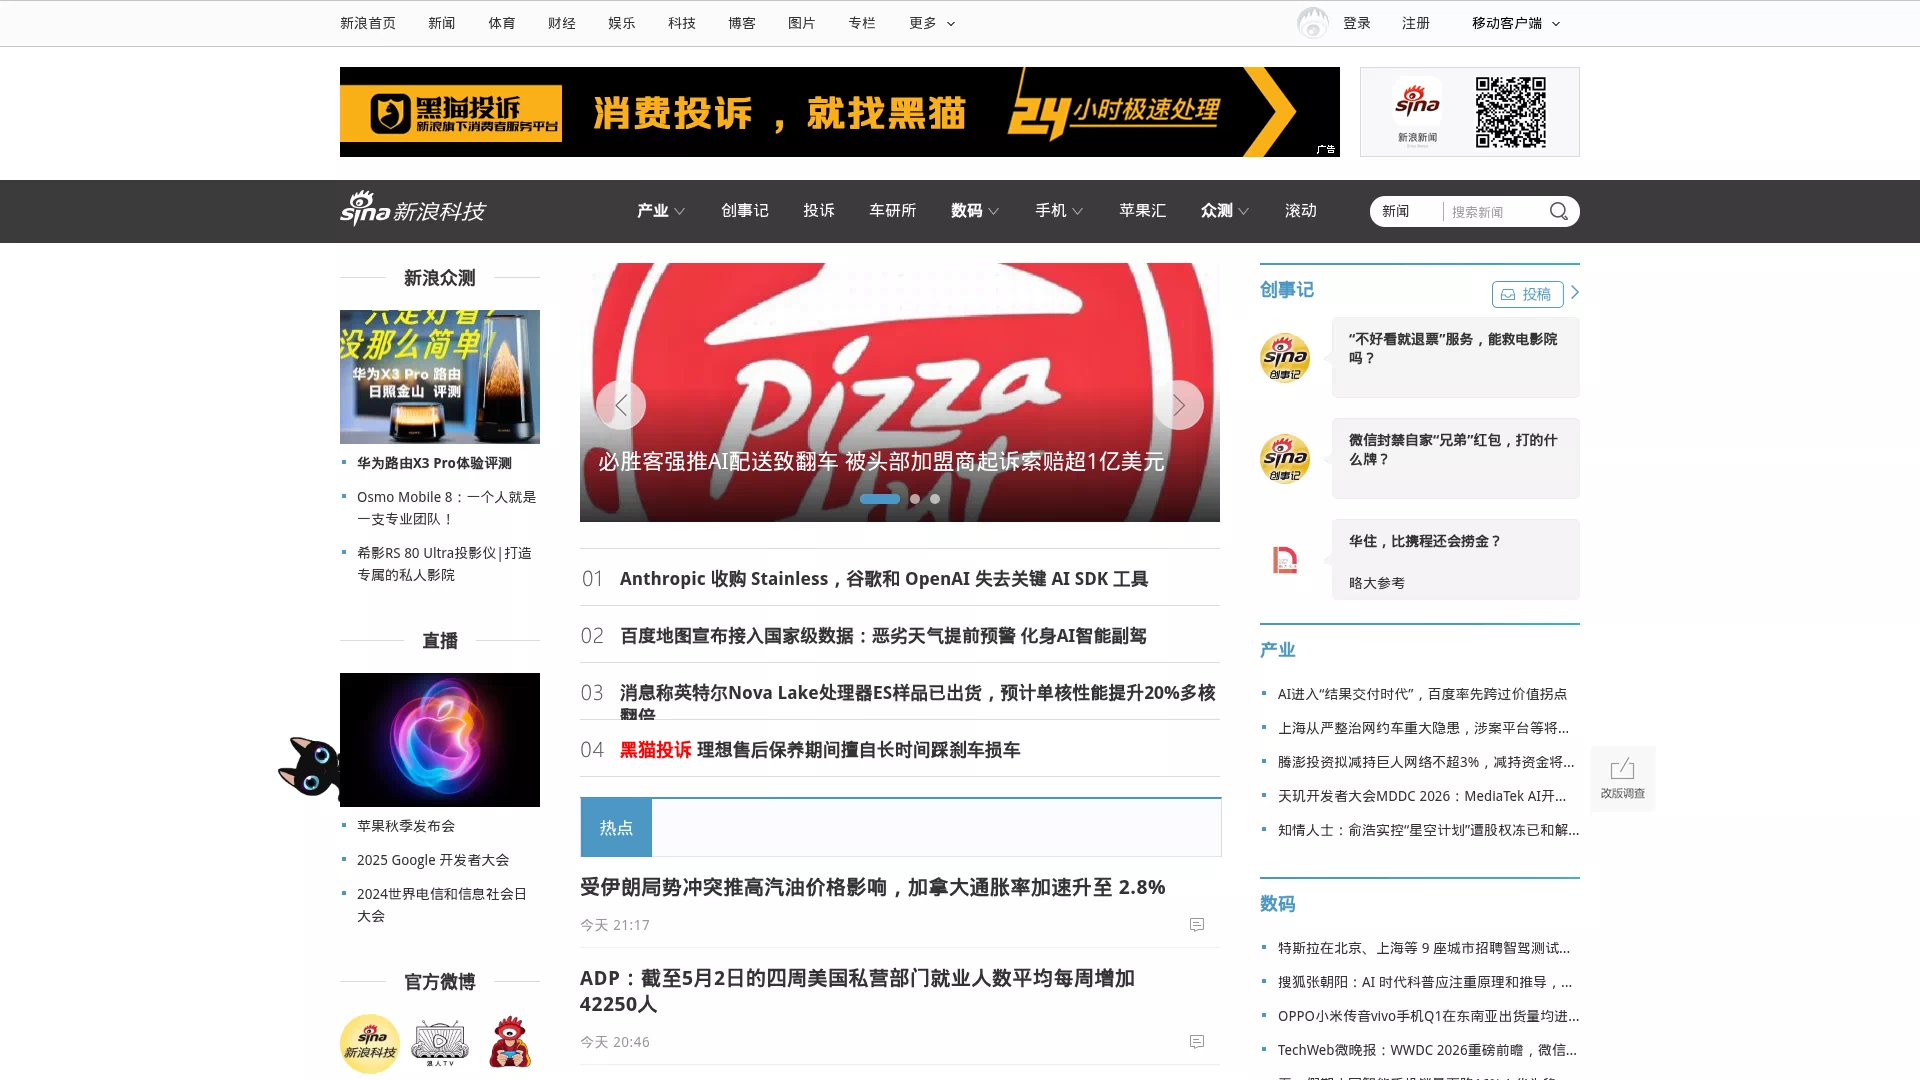
Task: Open the 创事记 nav item
Action: pos(745,211)
